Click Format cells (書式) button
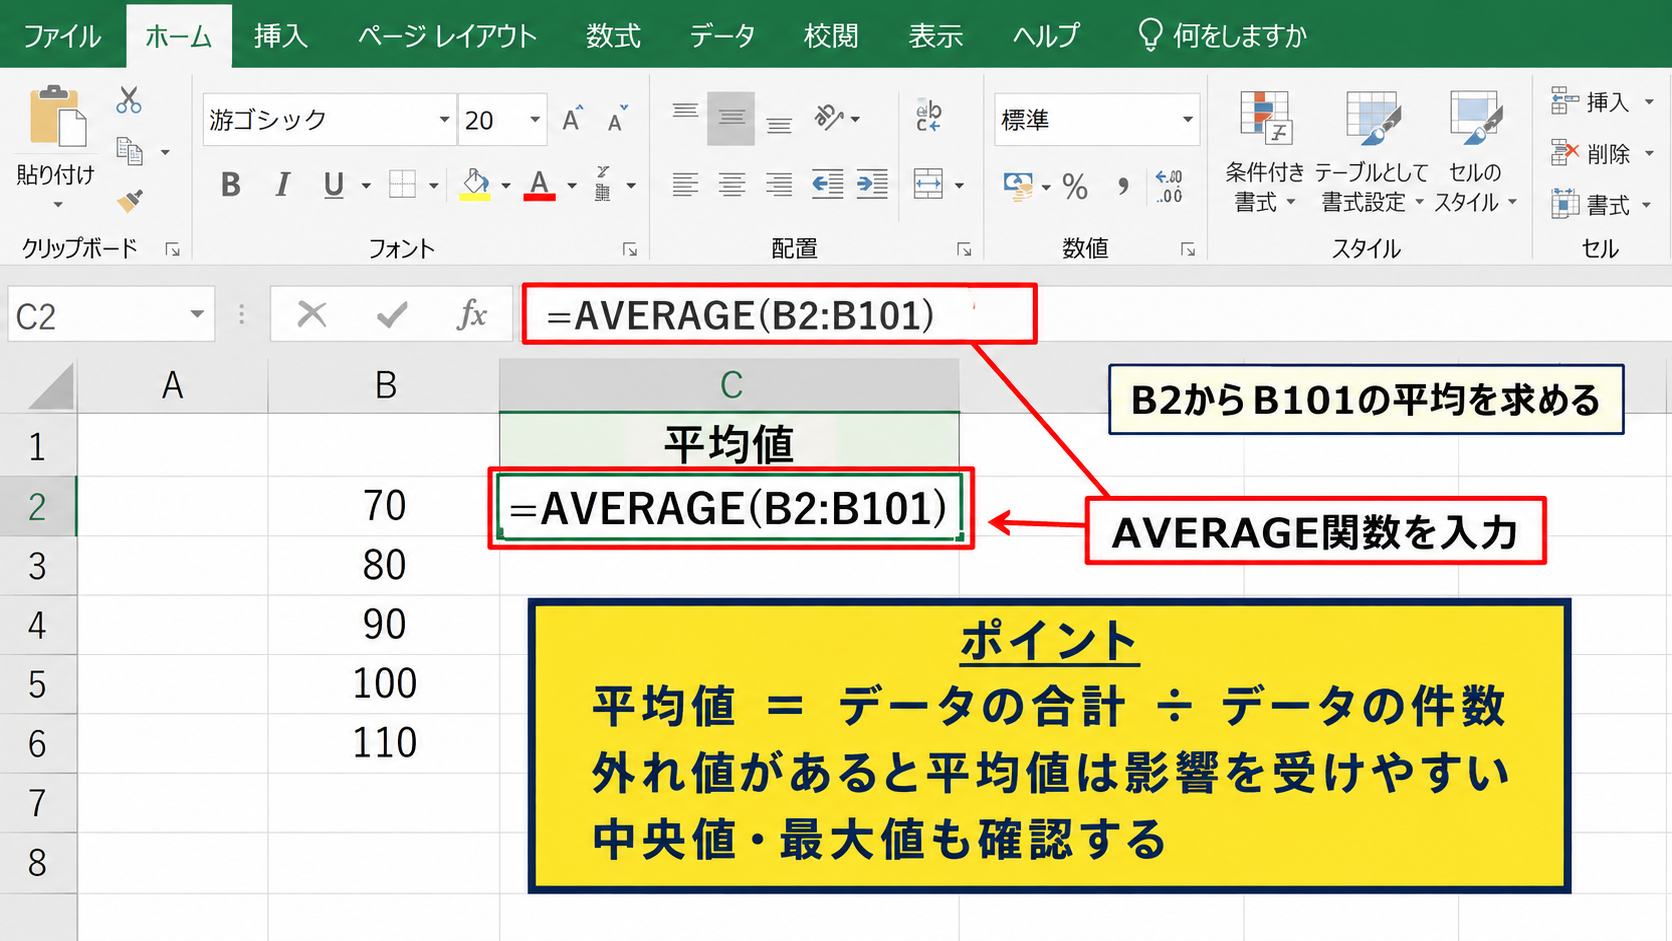The image size is (1672, 941). point(1602,205)
